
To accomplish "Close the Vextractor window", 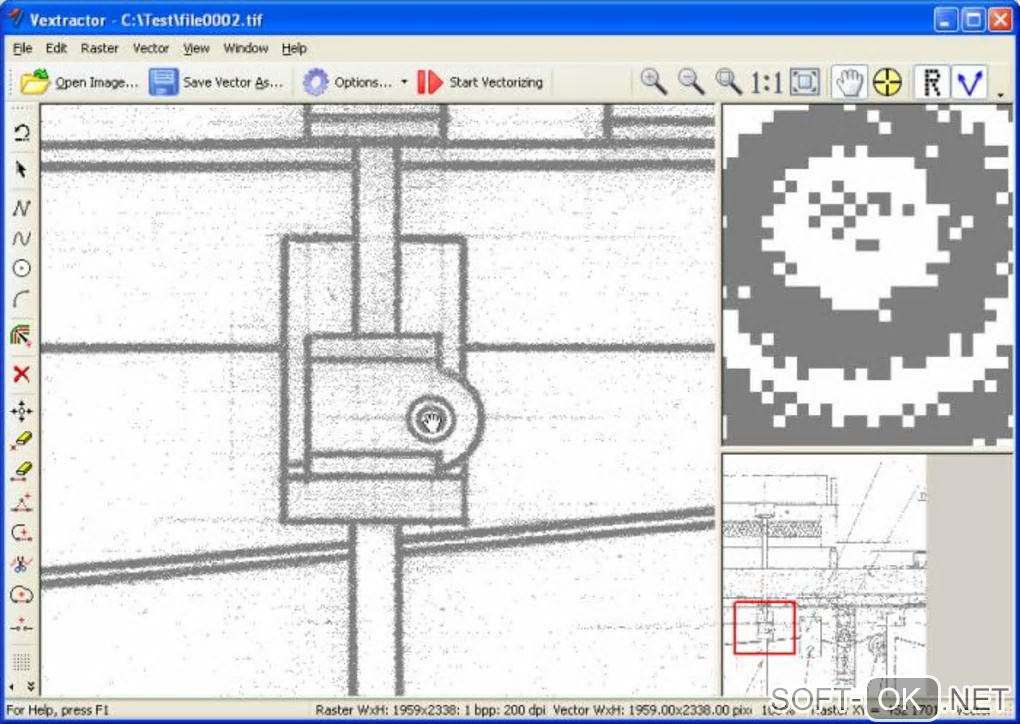I will click(x=1000, y=20).
